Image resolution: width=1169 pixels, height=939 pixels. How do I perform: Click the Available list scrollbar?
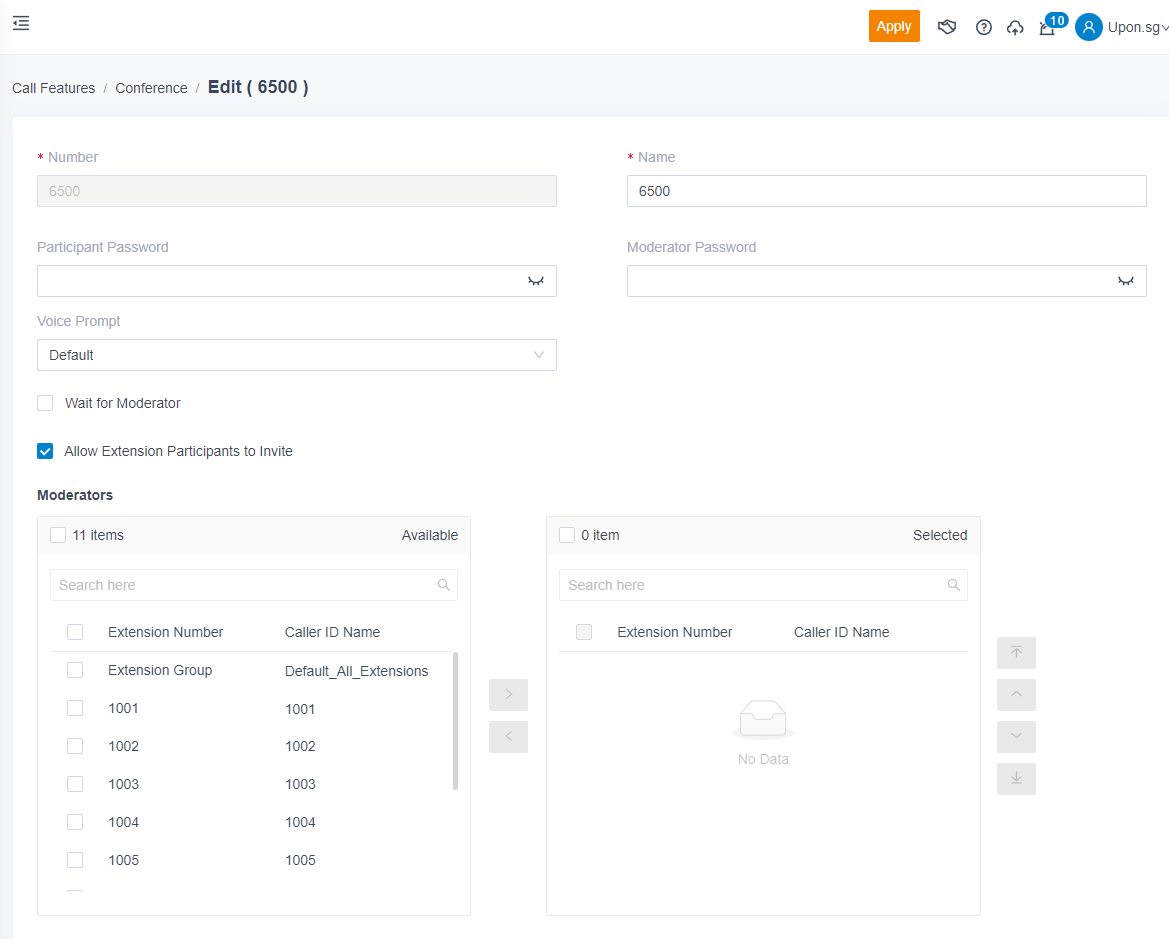[456, 720]
